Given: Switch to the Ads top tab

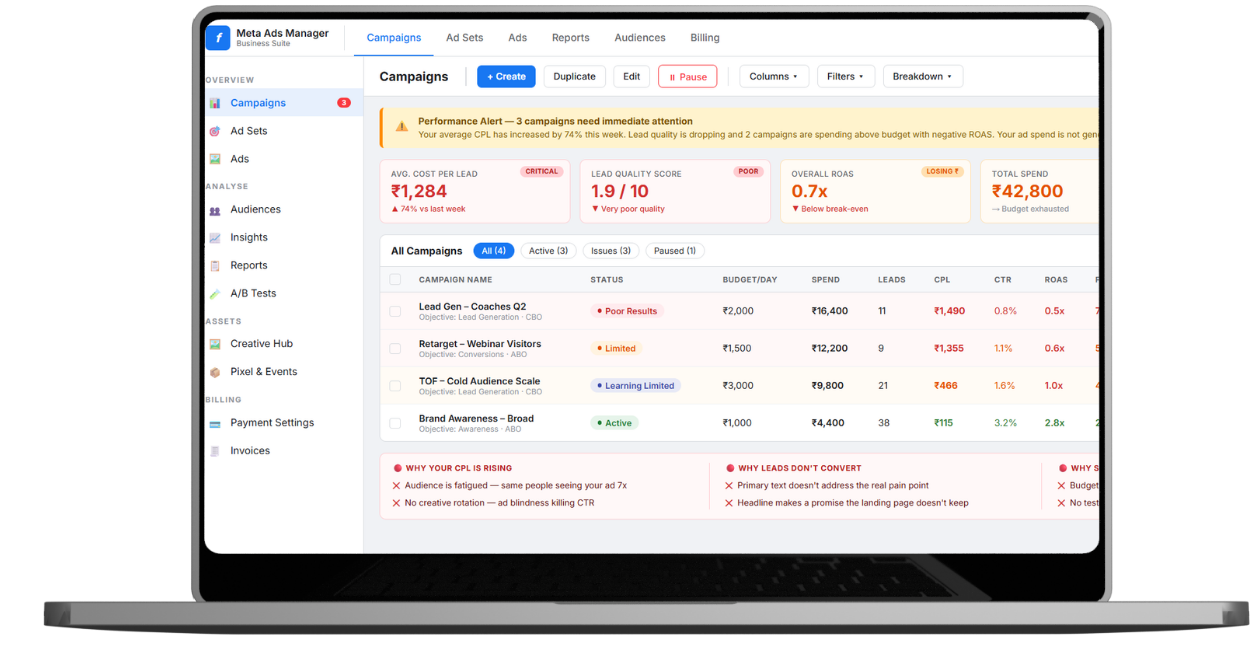Looking at the screenshot, I should [517, 38].
